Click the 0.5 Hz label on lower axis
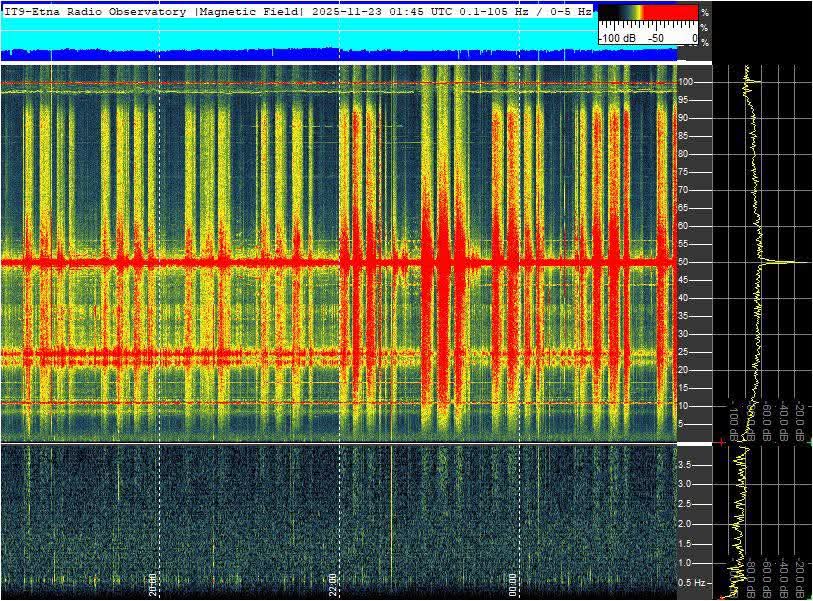This screenshot has height=601, width=813. 690,583
